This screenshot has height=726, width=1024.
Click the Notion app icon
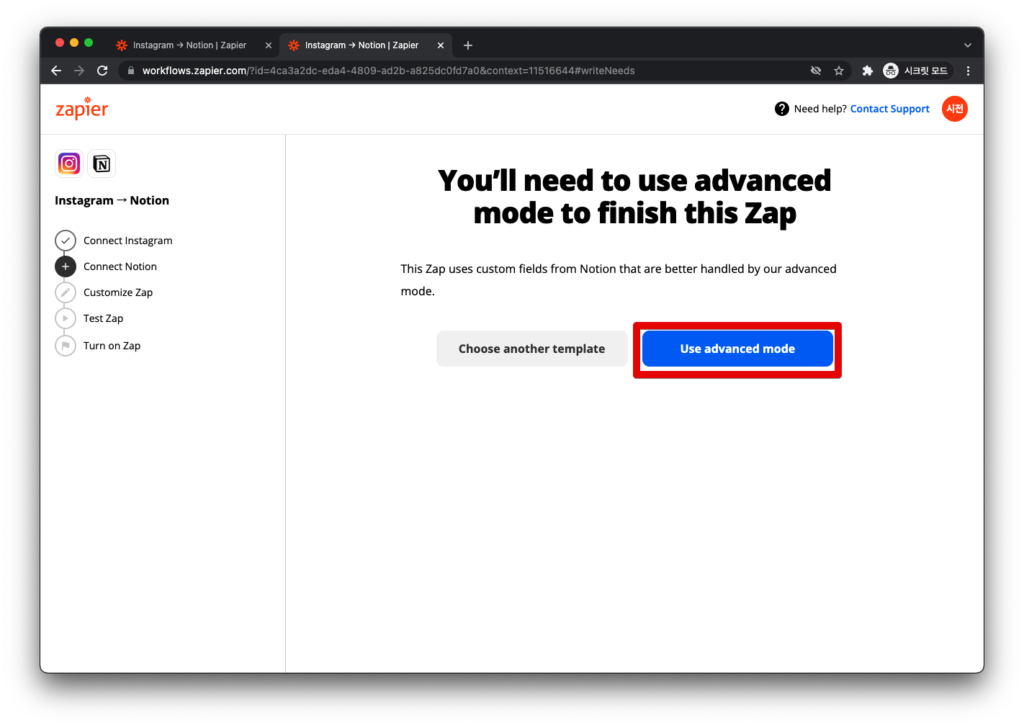click(x=102, y=163)
